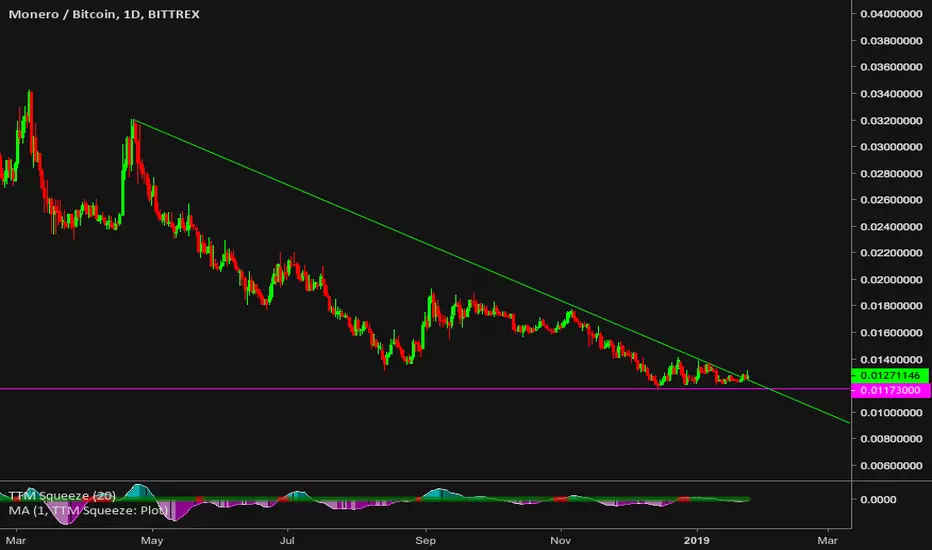Viewport: 932px width, 550px height.
Task: Click the Monero / Bitcoin, 1D, BITTREX chart title
Action: (x=104, y=14)
